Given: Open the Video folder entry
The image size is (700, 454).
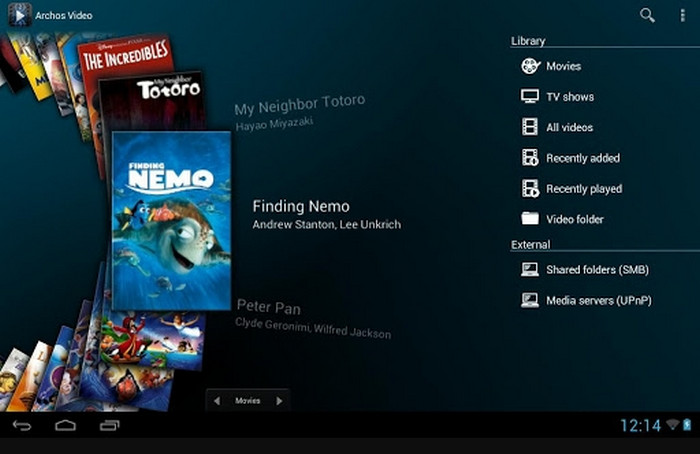Looking at the screenshot, I should [x=605, y=219].
